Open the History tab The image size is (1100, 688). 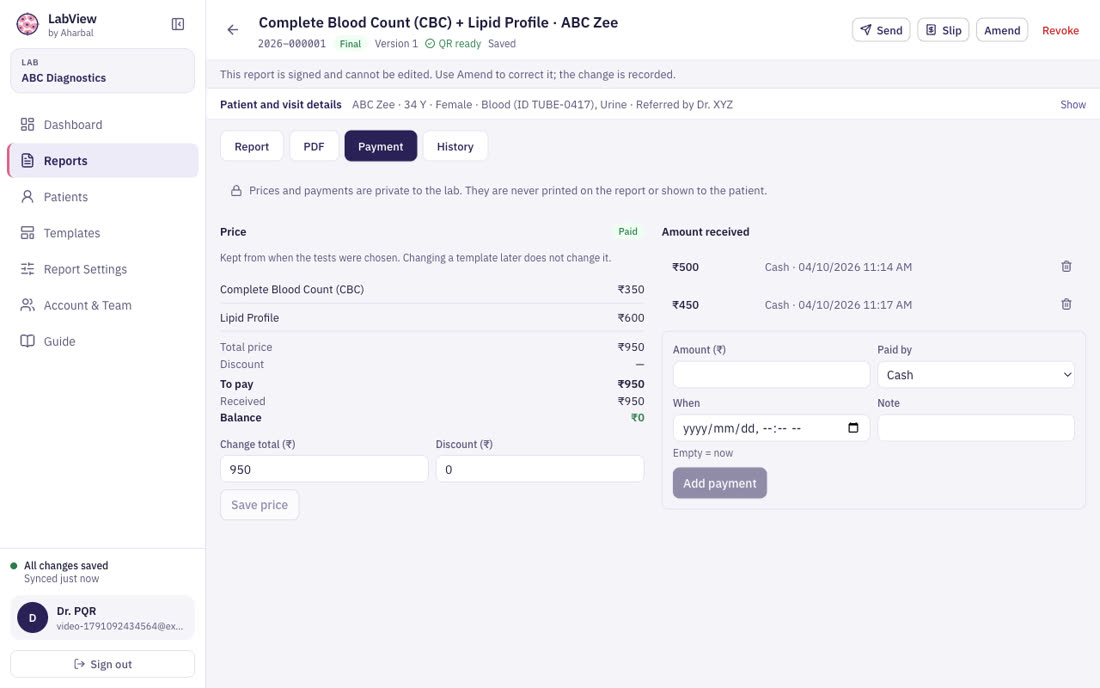point(455,147)
